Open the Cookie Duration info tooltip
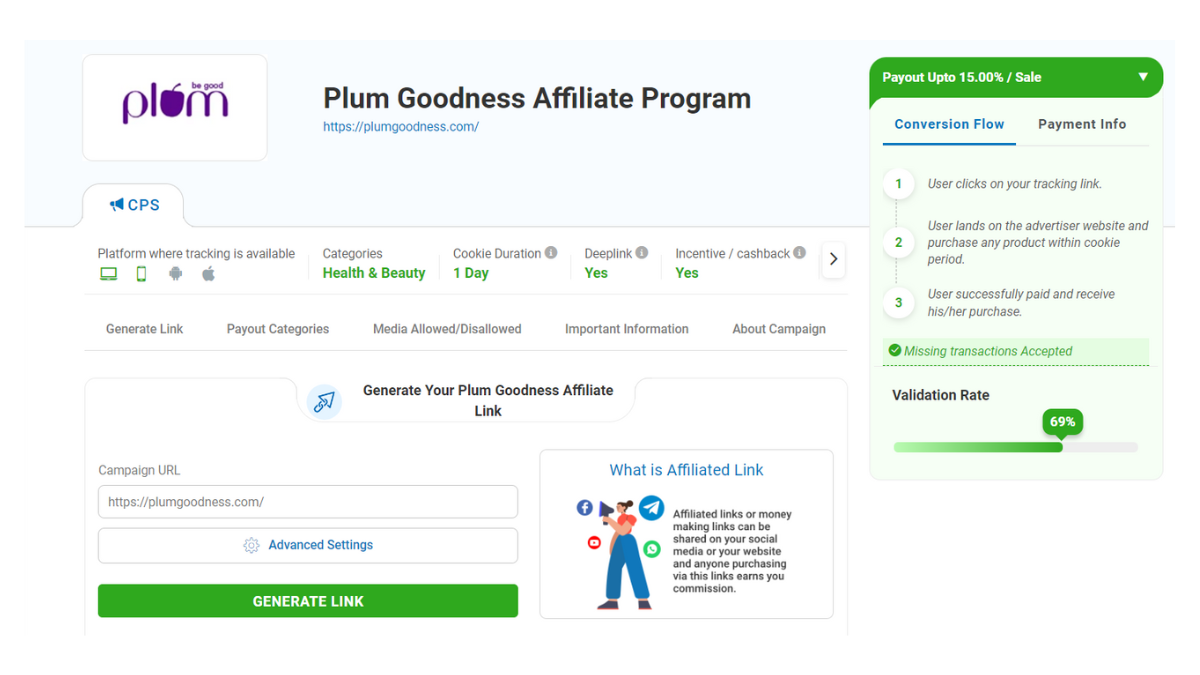The width and height of the screenshot is (1200, 675). (x=552, y=252)
